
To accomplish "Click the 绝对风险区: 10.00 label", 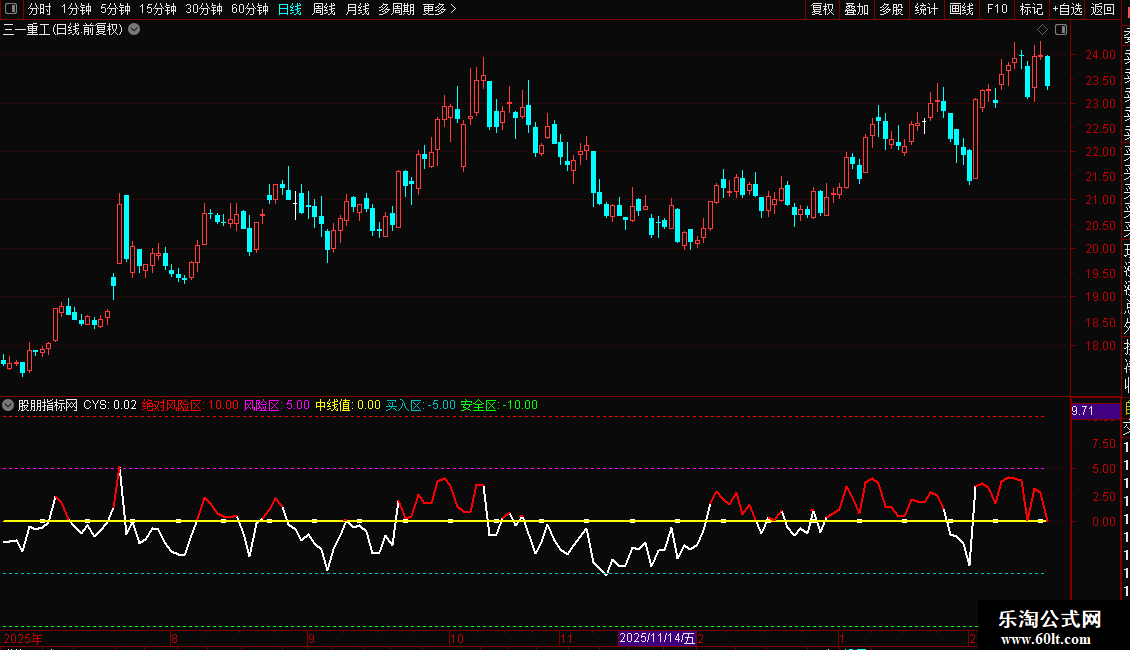I will (190, 405).
